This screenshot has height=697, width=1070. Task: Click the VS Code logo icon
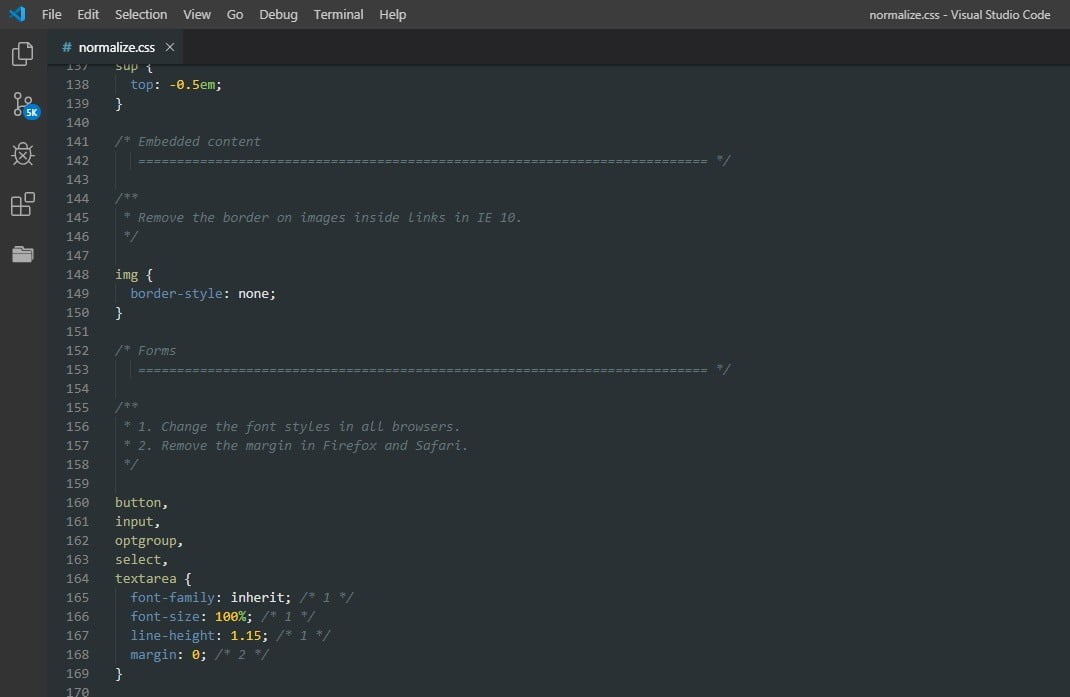click(17, 14)
